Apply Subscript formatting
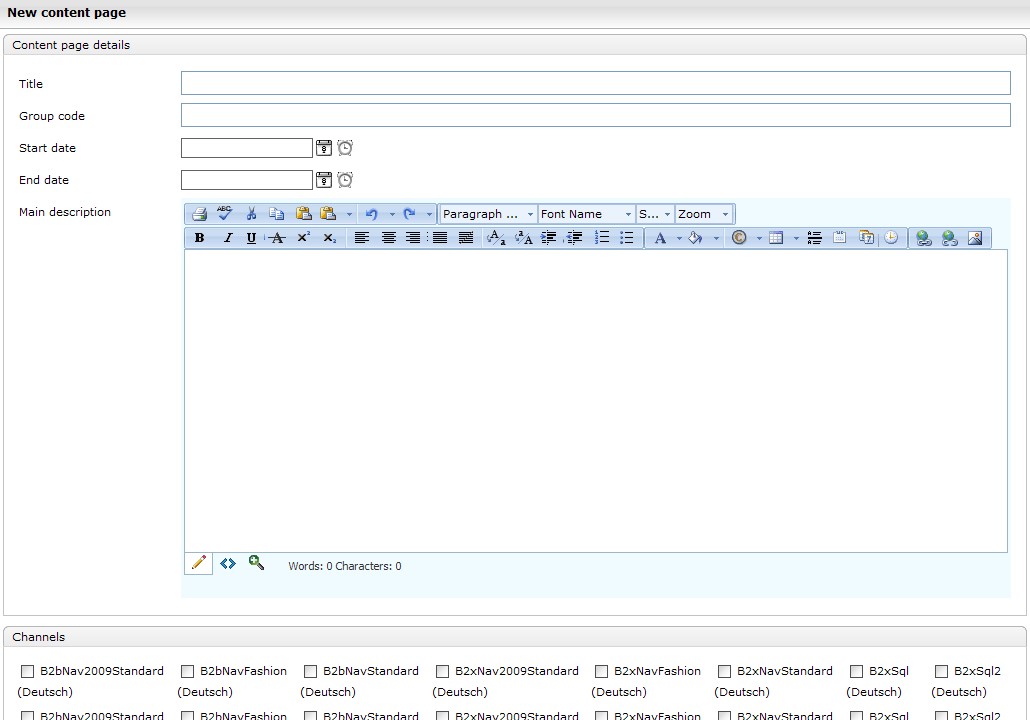The height and width of the screenshot is (720, 1030). click(329, 238)
